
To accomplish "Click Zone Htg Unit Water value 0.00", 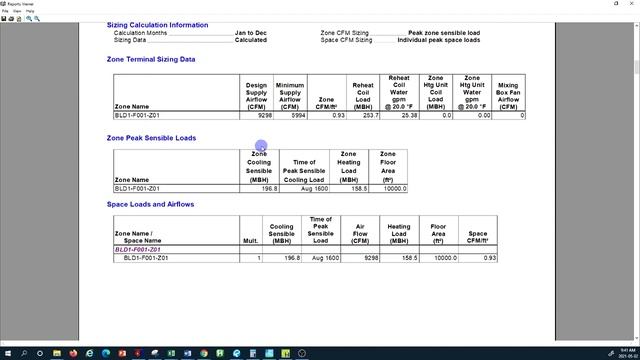I will (x=484, y=116).
